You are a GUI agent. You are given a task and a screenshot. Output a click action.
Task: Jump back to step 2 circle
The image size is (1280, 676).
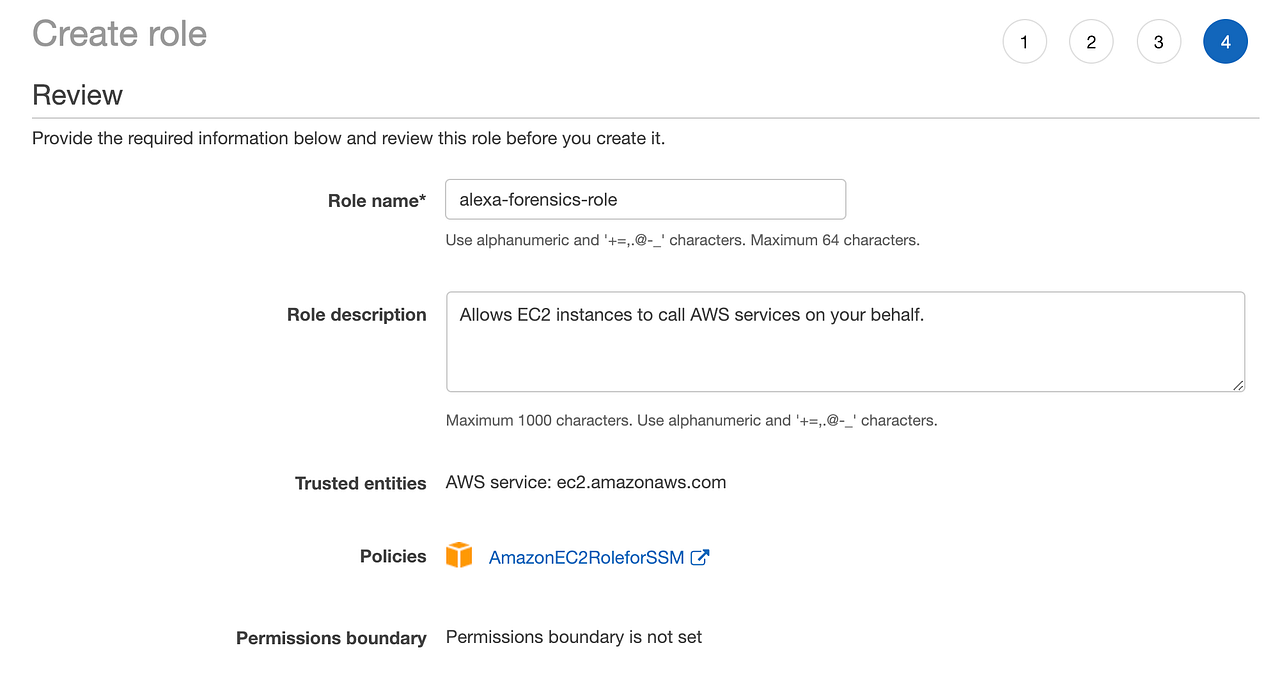(1091, 43)
